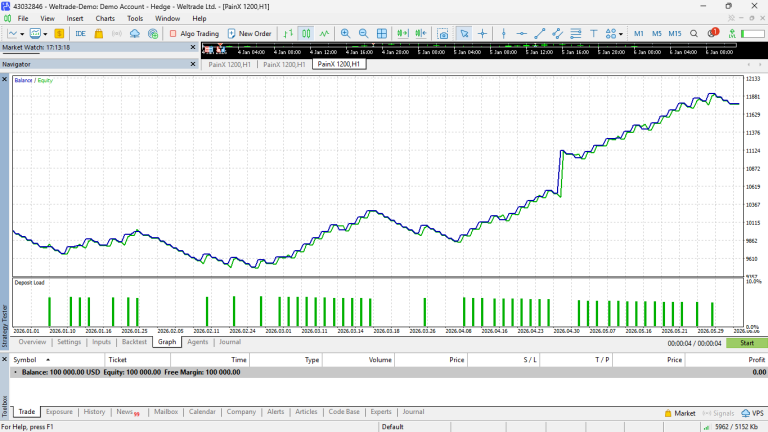Enable chart auto scroll icon
The image size is (768, 432).
(403, 34)
